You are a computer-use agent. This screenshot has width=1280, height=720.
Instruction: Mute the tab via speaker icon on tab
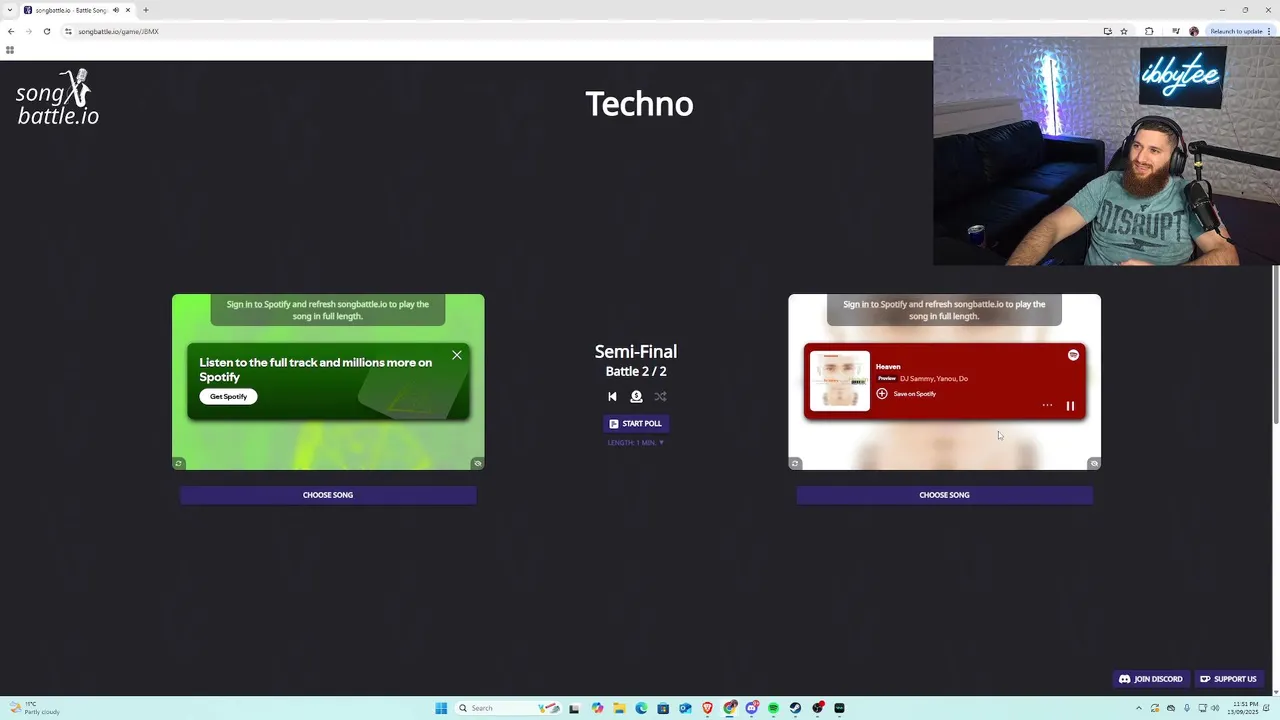click(x=116, y=10)
